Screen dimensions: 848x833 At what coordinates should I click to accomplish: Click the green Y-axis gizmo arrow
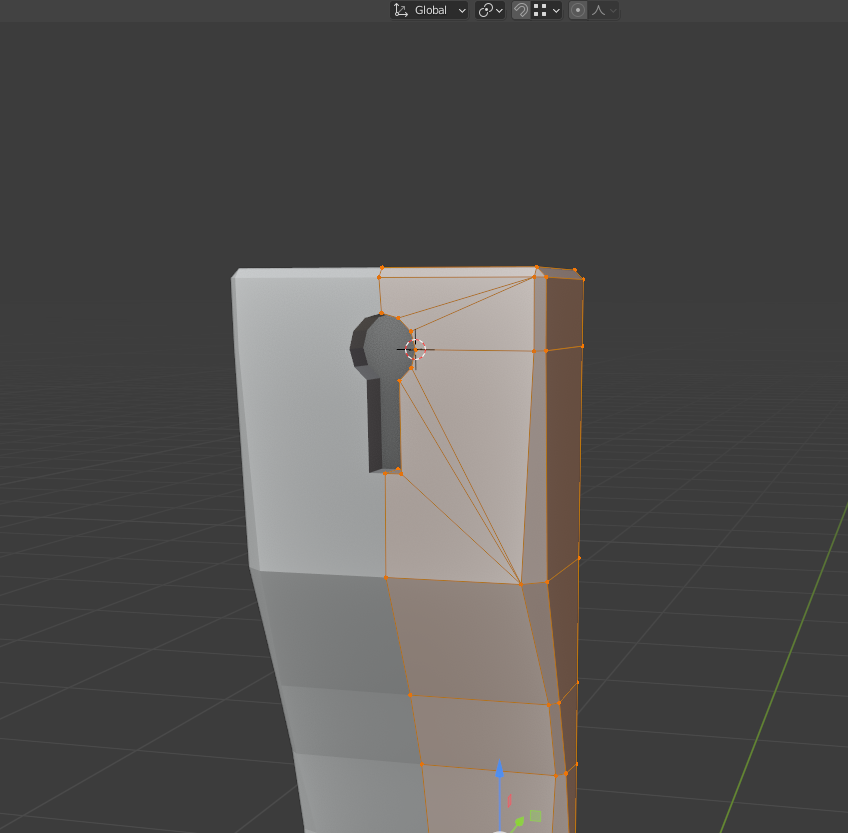click(x=519, y=820)
